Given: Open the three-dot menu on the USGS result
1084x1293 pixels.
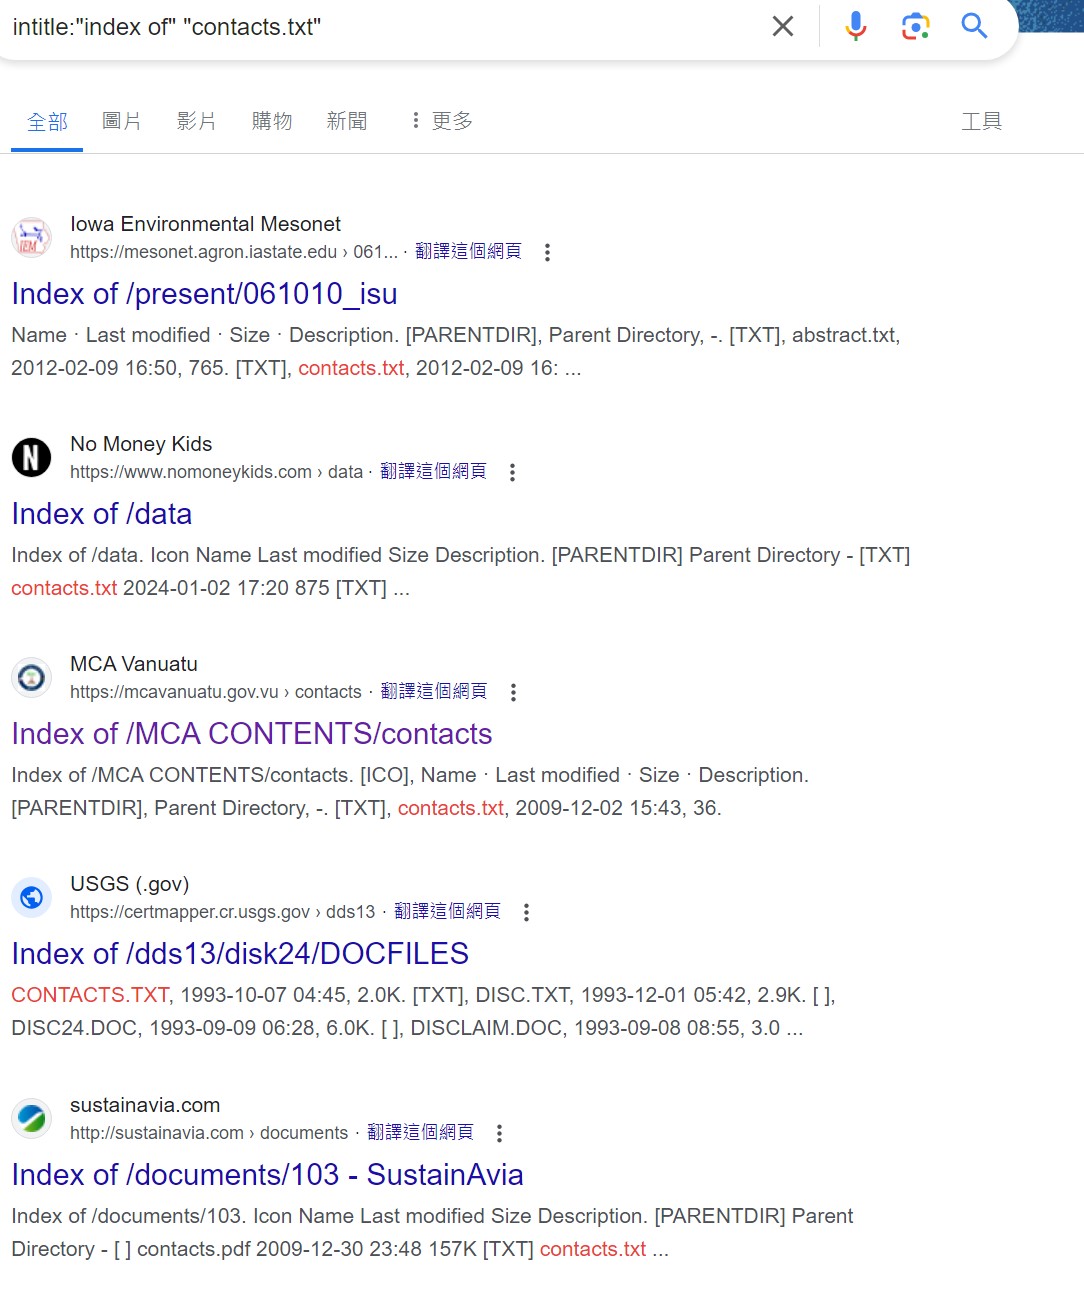Looking at the screenshot, I should (525, 912).
